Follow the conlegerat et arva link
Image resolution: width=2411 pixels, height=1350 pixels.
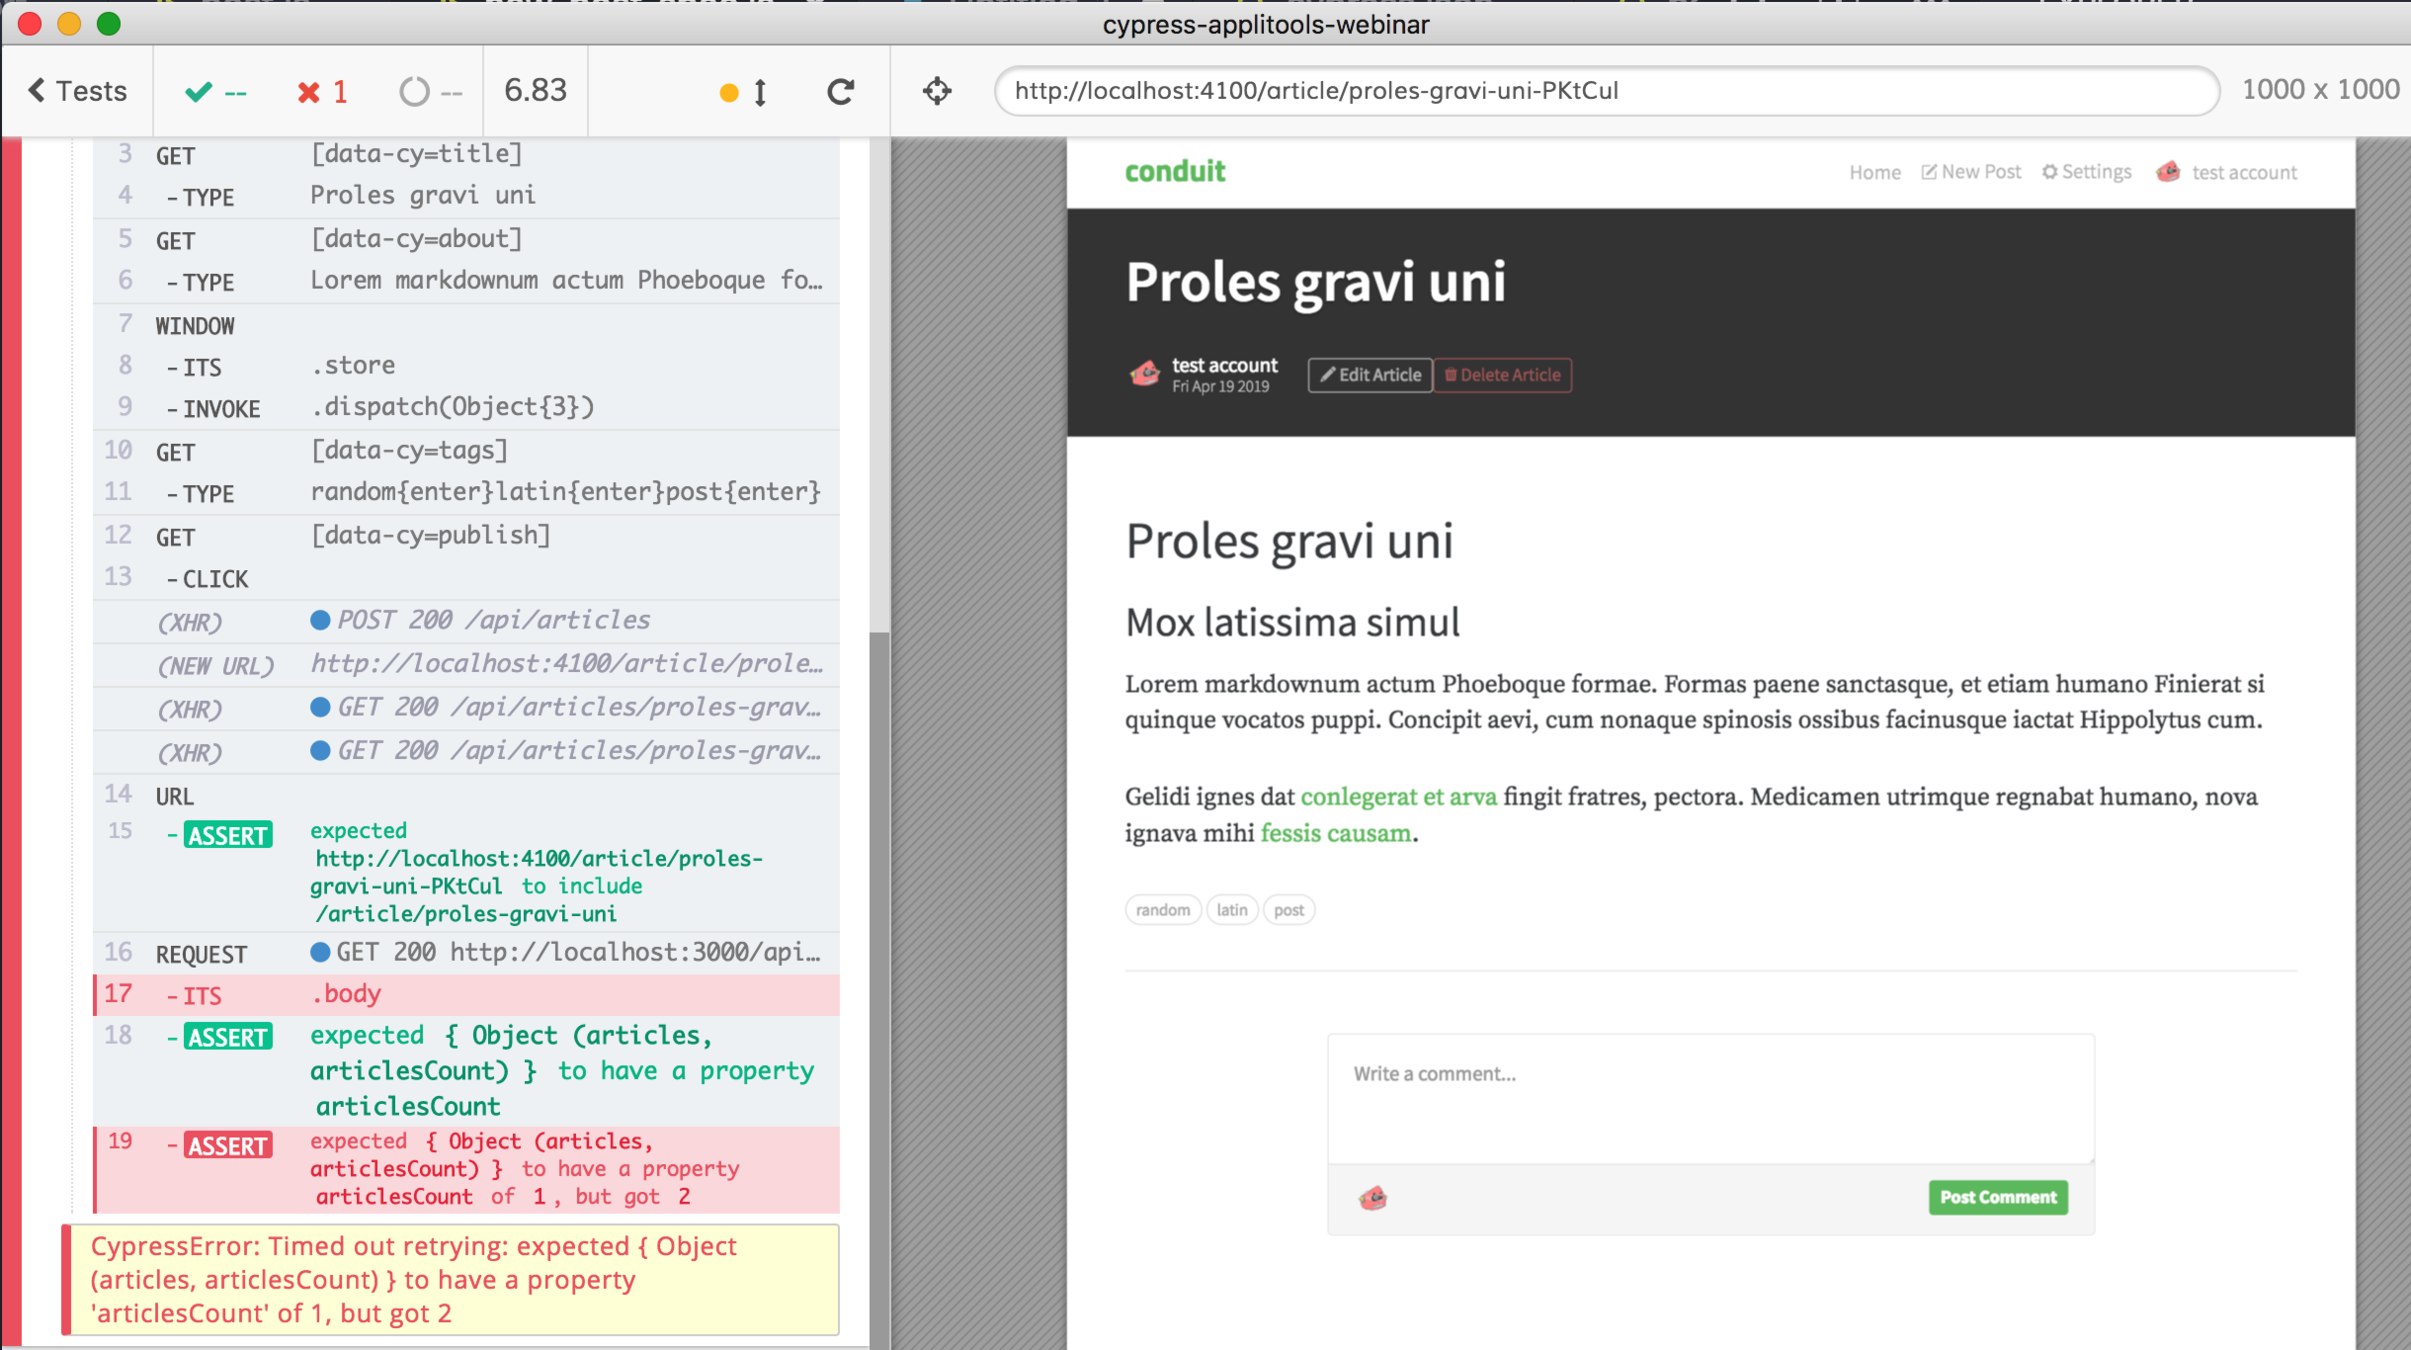1398,797
